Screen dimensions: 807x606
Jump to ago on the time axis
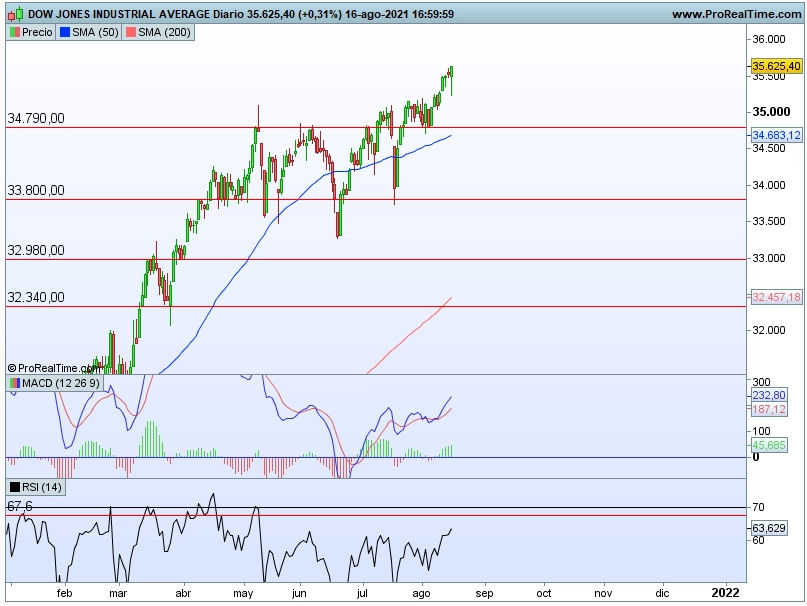coord(421,593)
